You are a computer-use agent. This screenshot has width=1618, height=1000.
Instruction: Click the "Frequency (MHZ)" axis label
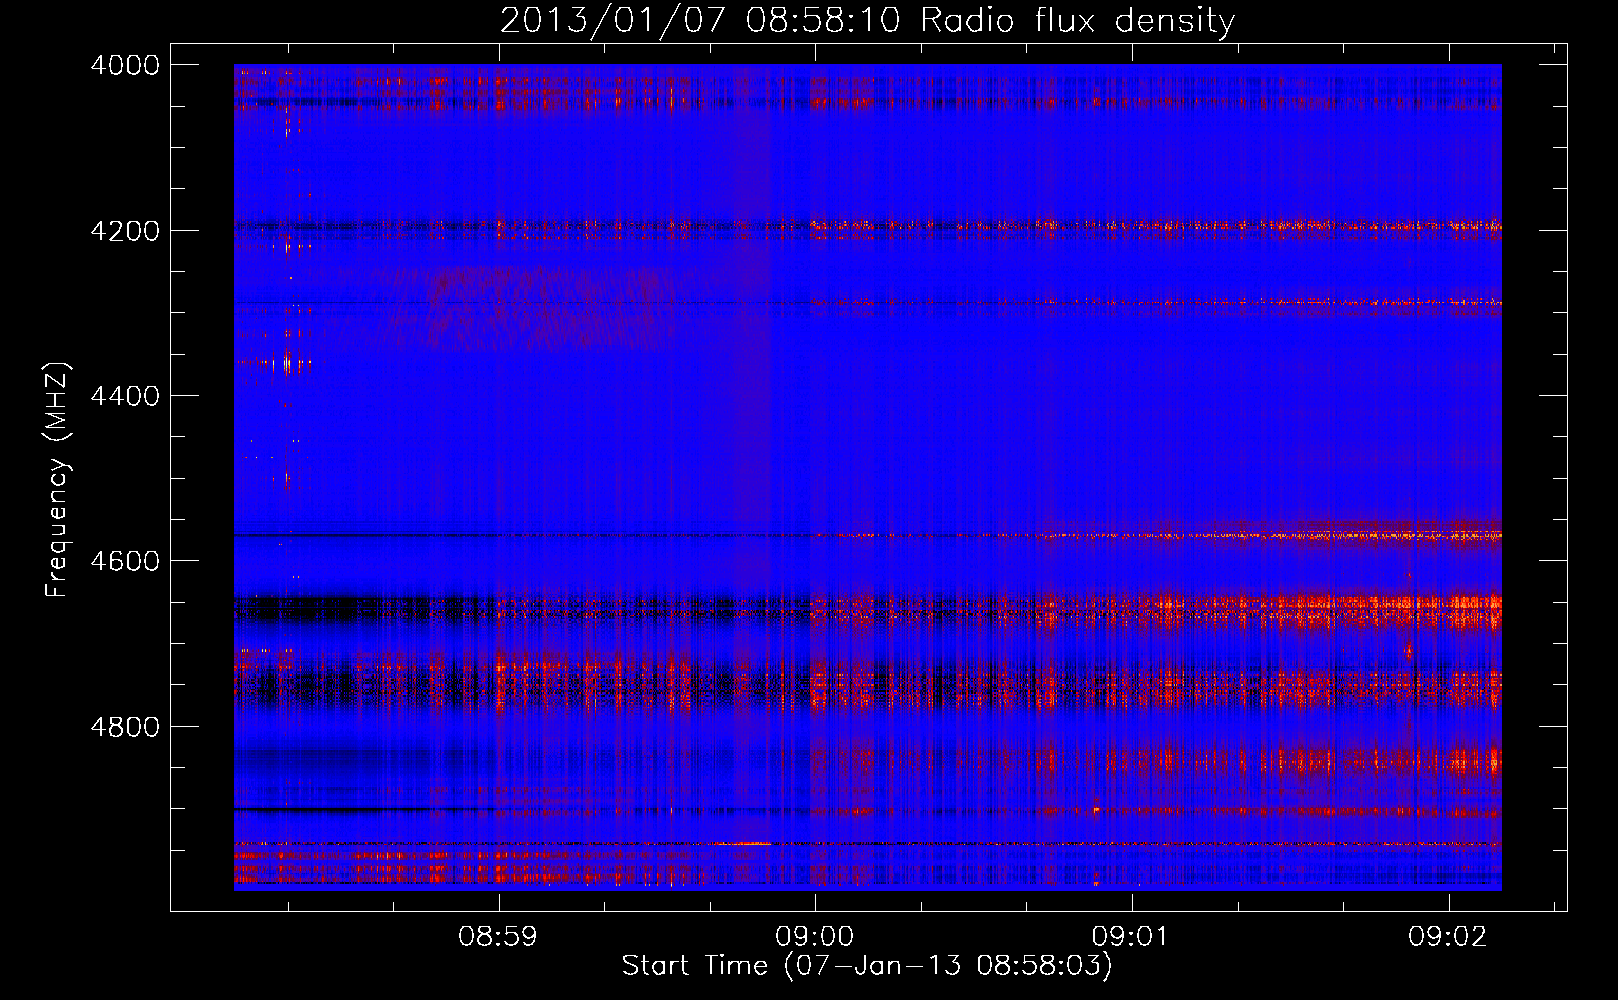(x=58, y=480)
